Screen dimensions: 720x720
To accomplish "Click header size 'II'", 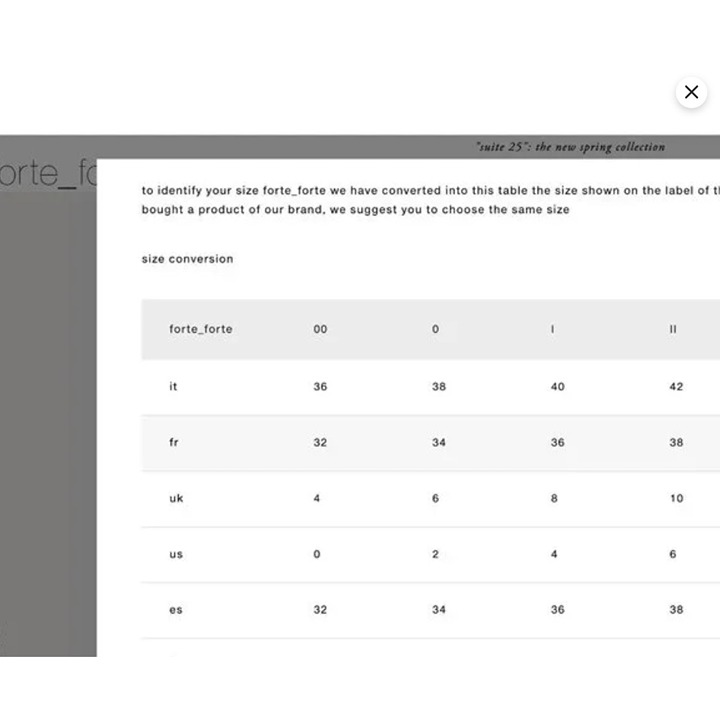I will point(673,329).
